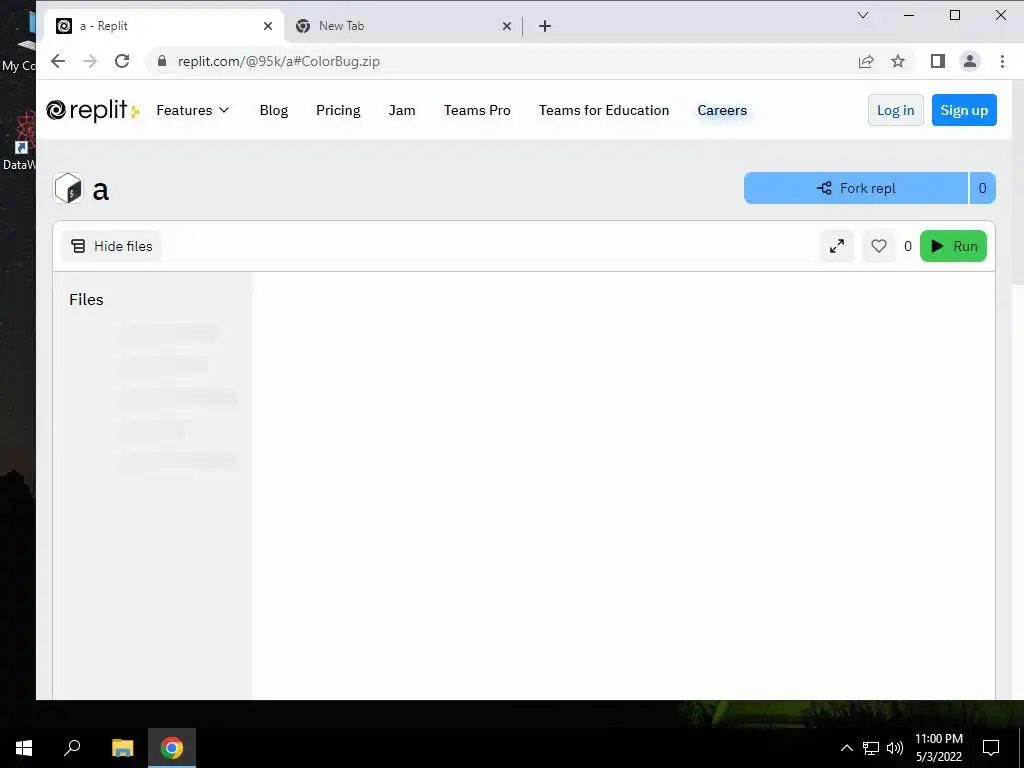The width and height of the screenshot is (1024, 768).
Task: Share this page via share icon
Action: pyautogui.click(x=866, y=61)
